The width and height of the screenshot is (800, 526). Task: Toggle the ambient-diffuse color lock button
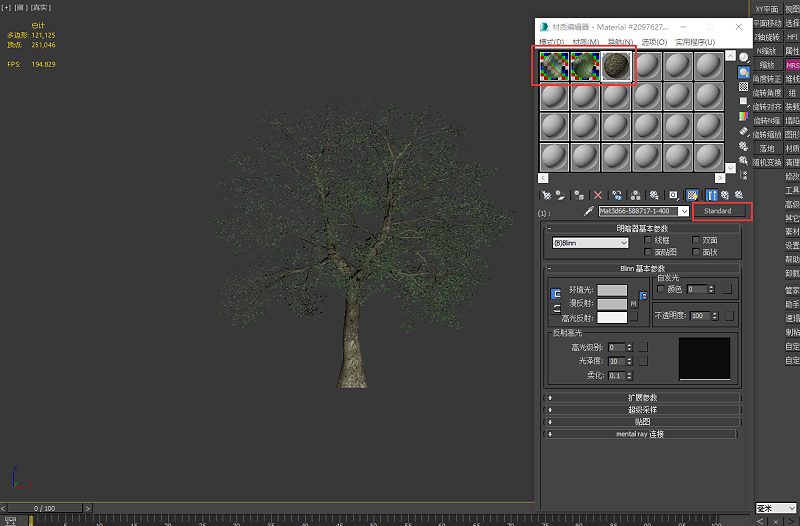[556, 294]
